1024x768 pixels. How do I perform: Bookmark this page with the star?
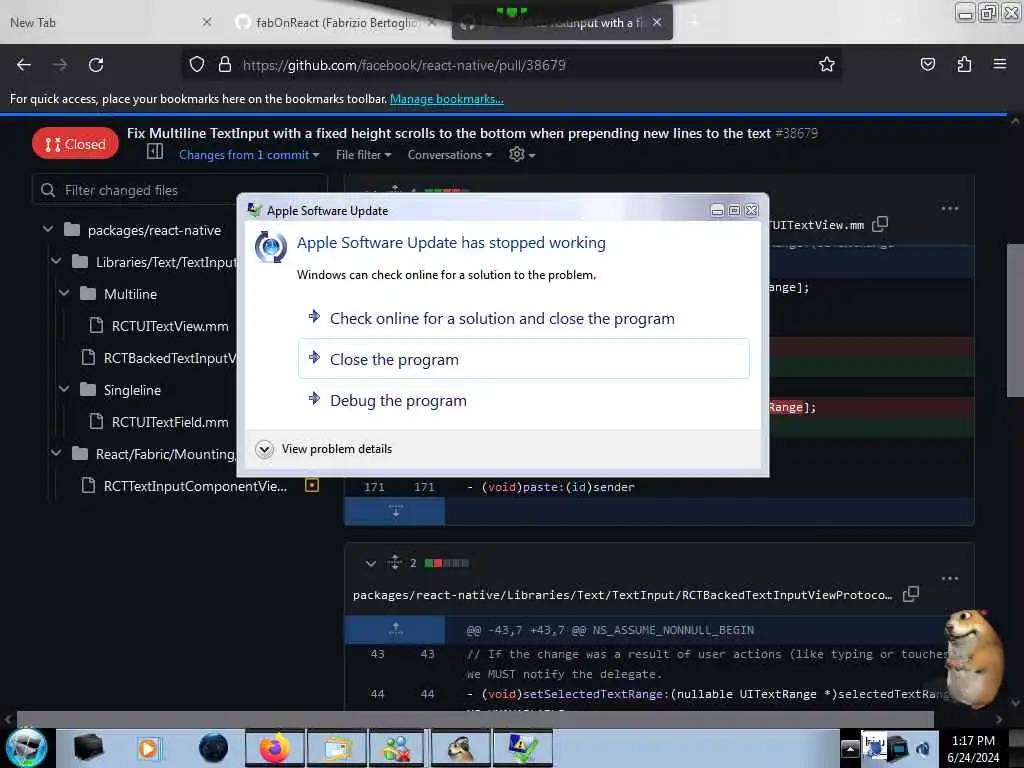pyautogui.click(x=827, y=64)
